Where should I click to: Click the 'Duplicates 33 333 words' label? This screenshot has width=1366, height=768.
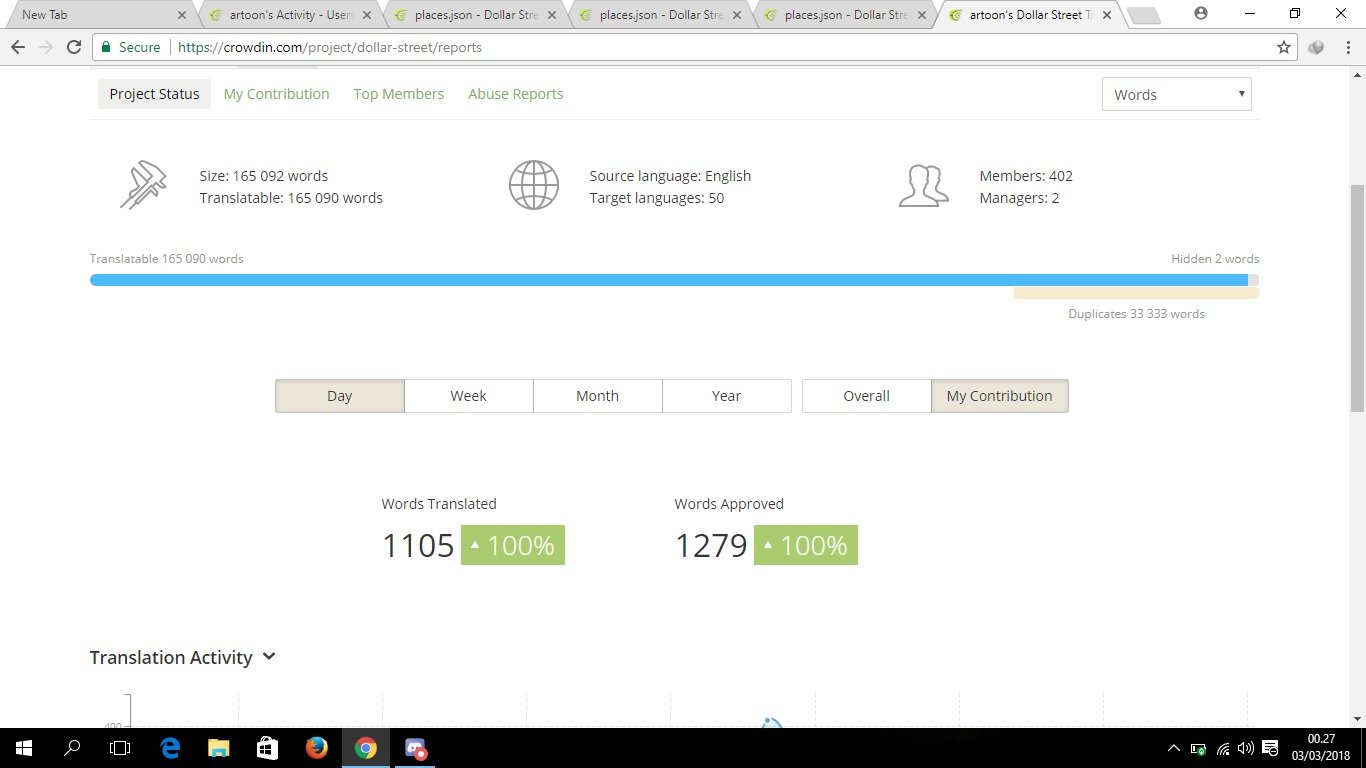point(1136,314)
